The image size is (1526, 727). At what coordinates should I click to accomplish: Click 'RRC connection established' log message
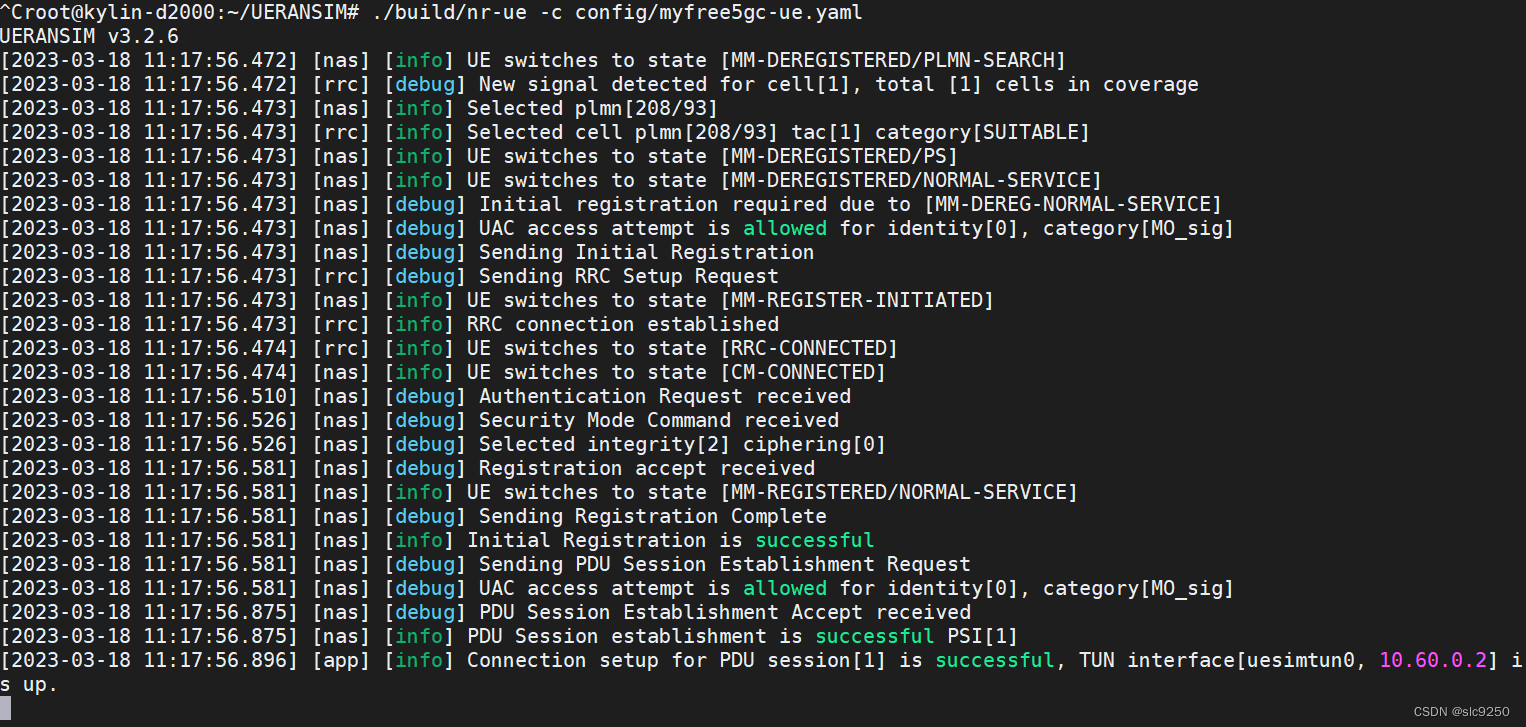[622, 324]
